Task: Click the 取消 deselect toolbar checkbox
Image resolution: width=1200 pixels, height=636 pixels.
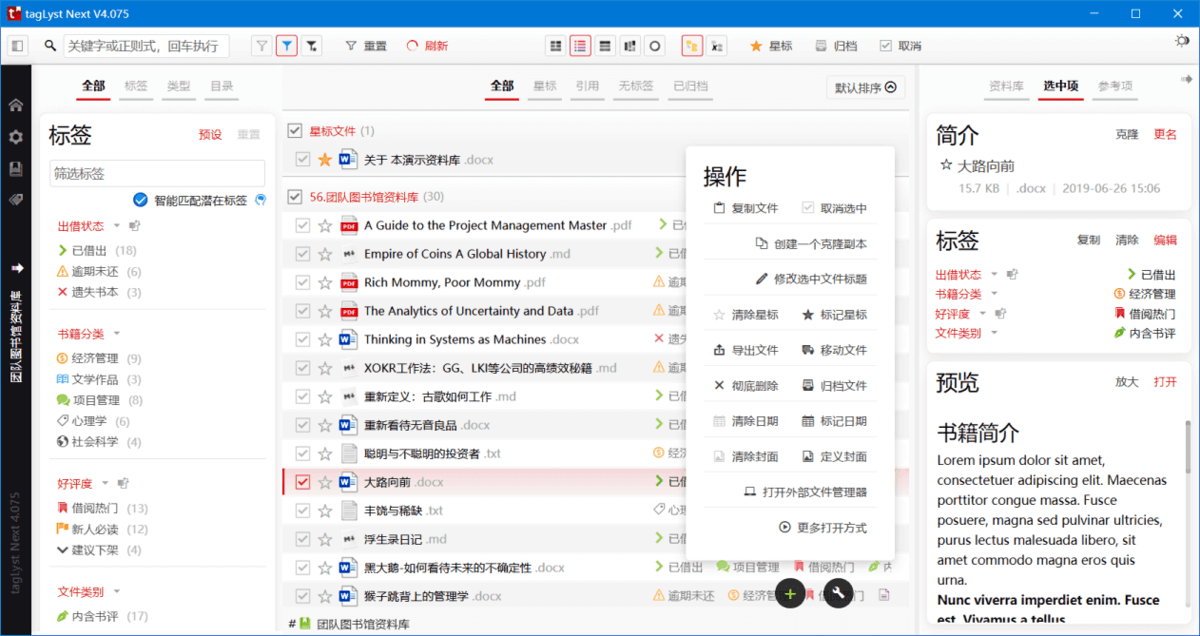Action: (900, 46)
